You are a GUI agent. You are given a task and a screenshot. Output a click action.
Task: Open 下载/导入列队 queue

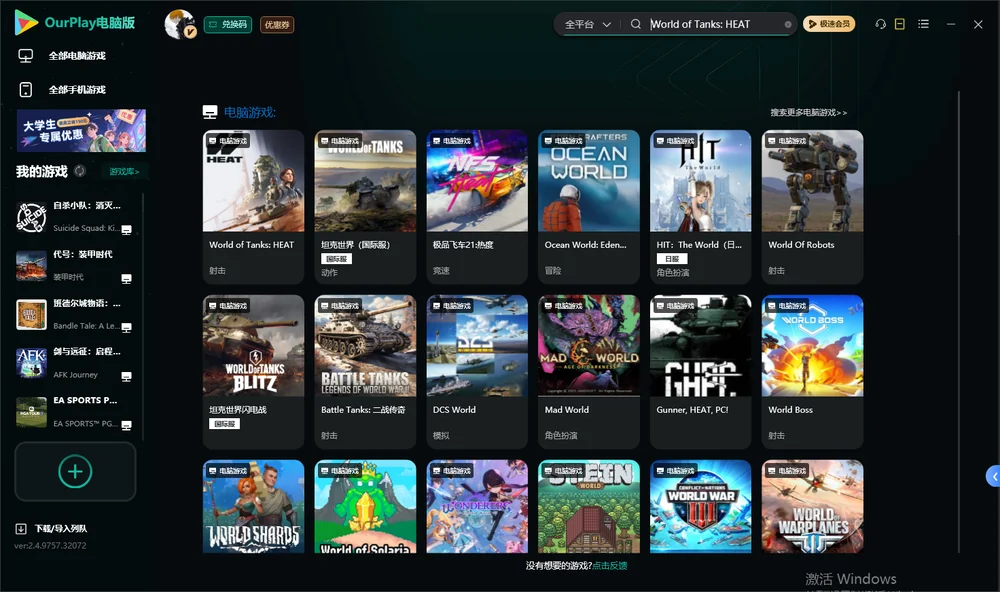61,529
